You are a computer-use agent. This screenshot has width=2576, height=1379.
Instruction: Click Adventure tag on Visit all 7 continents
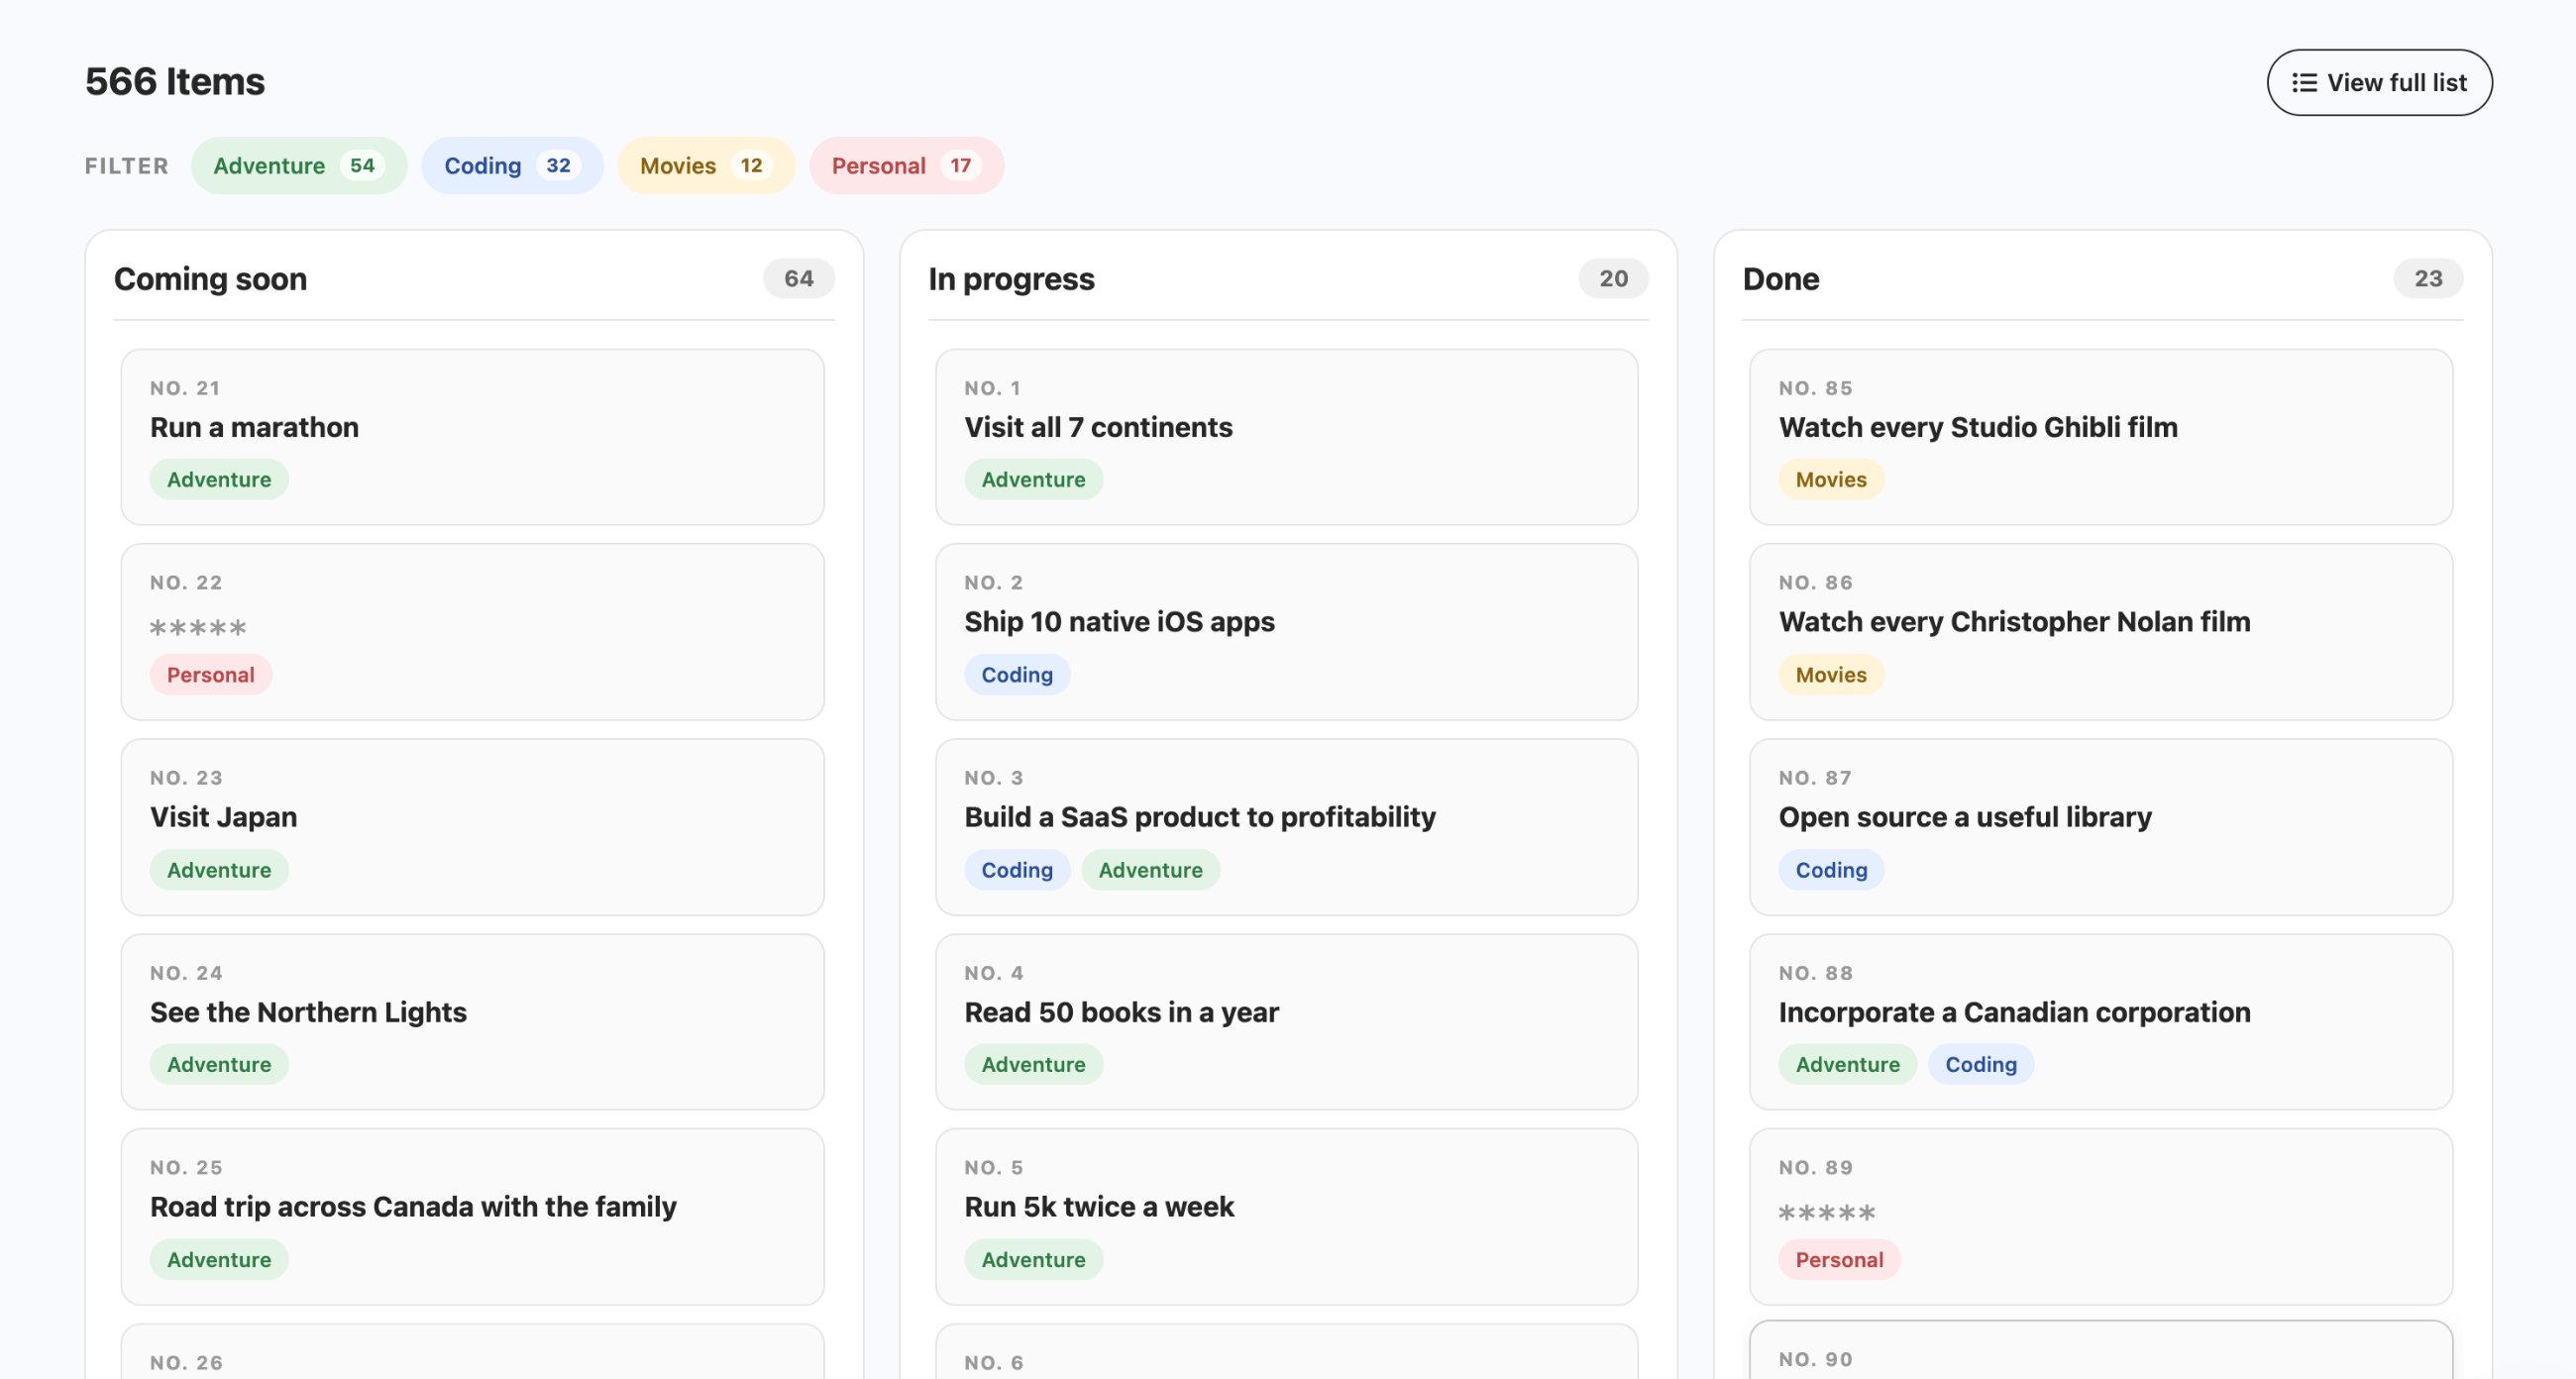tap(1033, 479)
